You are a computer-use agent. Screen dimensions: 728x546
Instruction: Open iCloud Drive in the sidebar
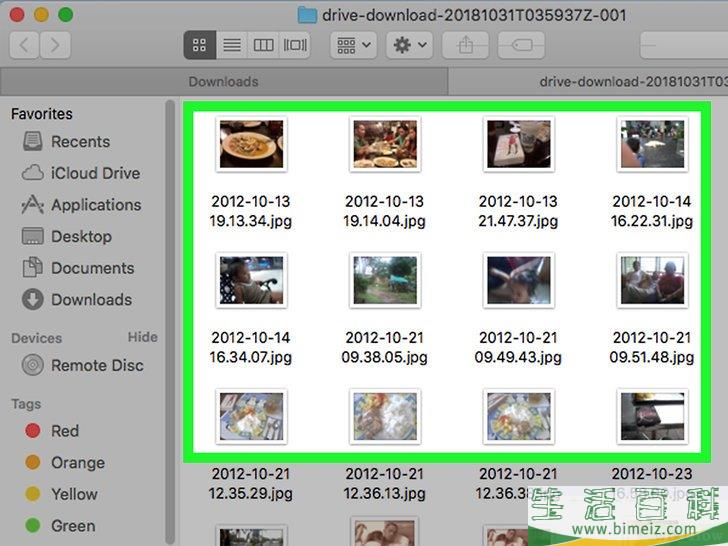(x=81, y=173)
